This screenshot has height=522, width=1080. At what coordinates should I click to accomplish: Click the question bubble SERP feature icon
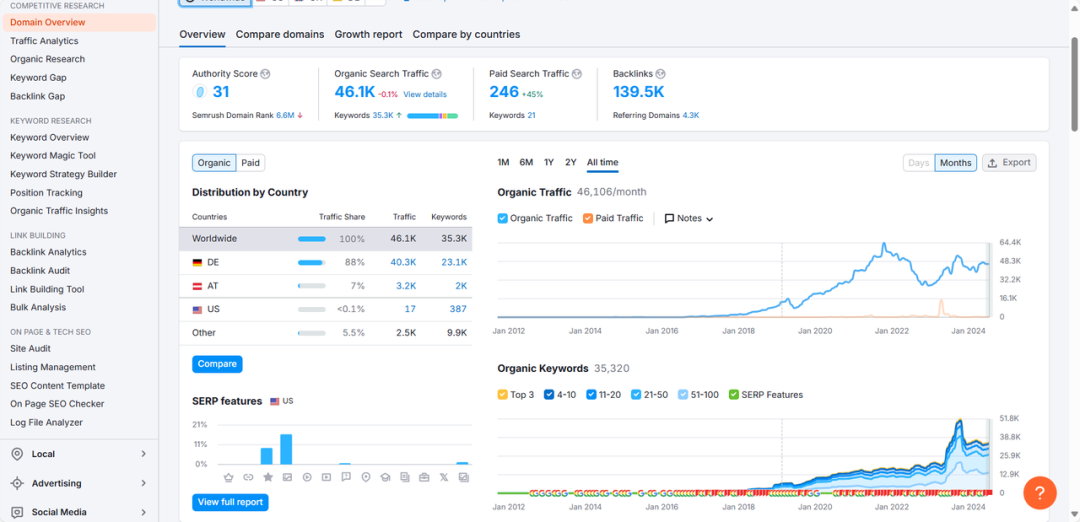click(x=346, y=477)
